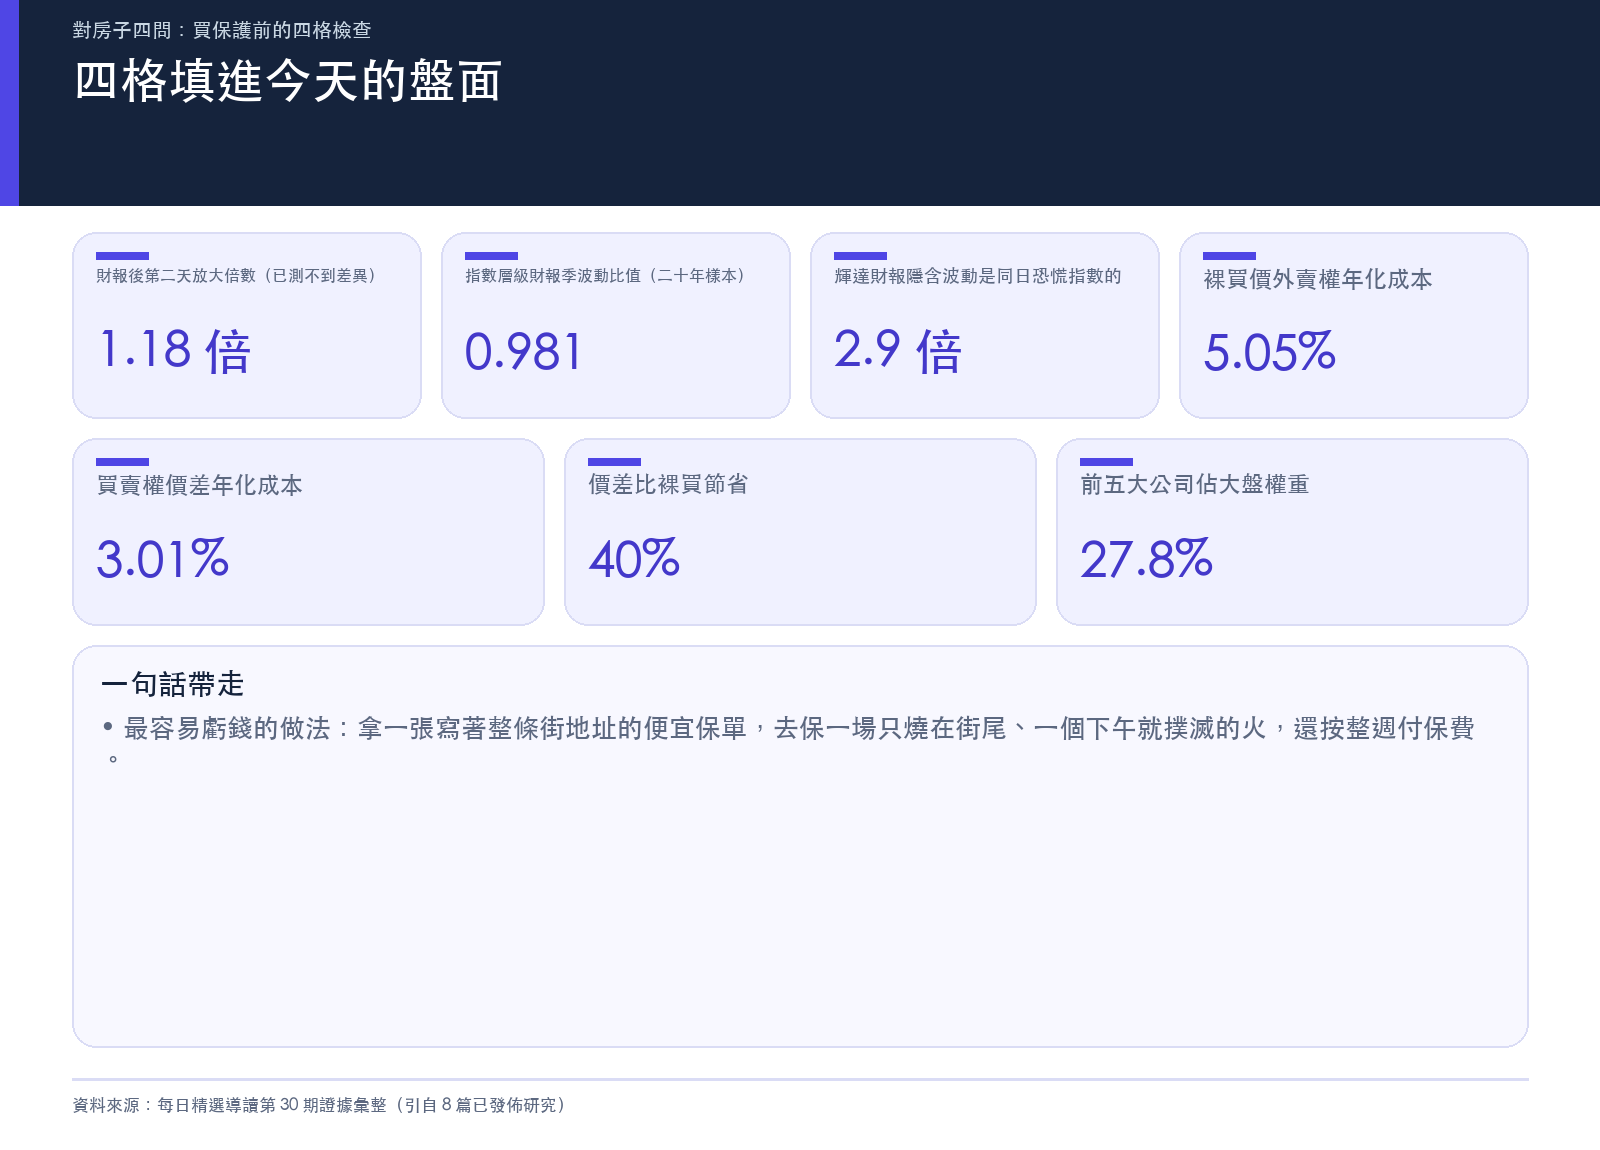Click the label 前五大公司佔大盤權重
The width and height of the screenshot is (1600, 1150).
1195,485
